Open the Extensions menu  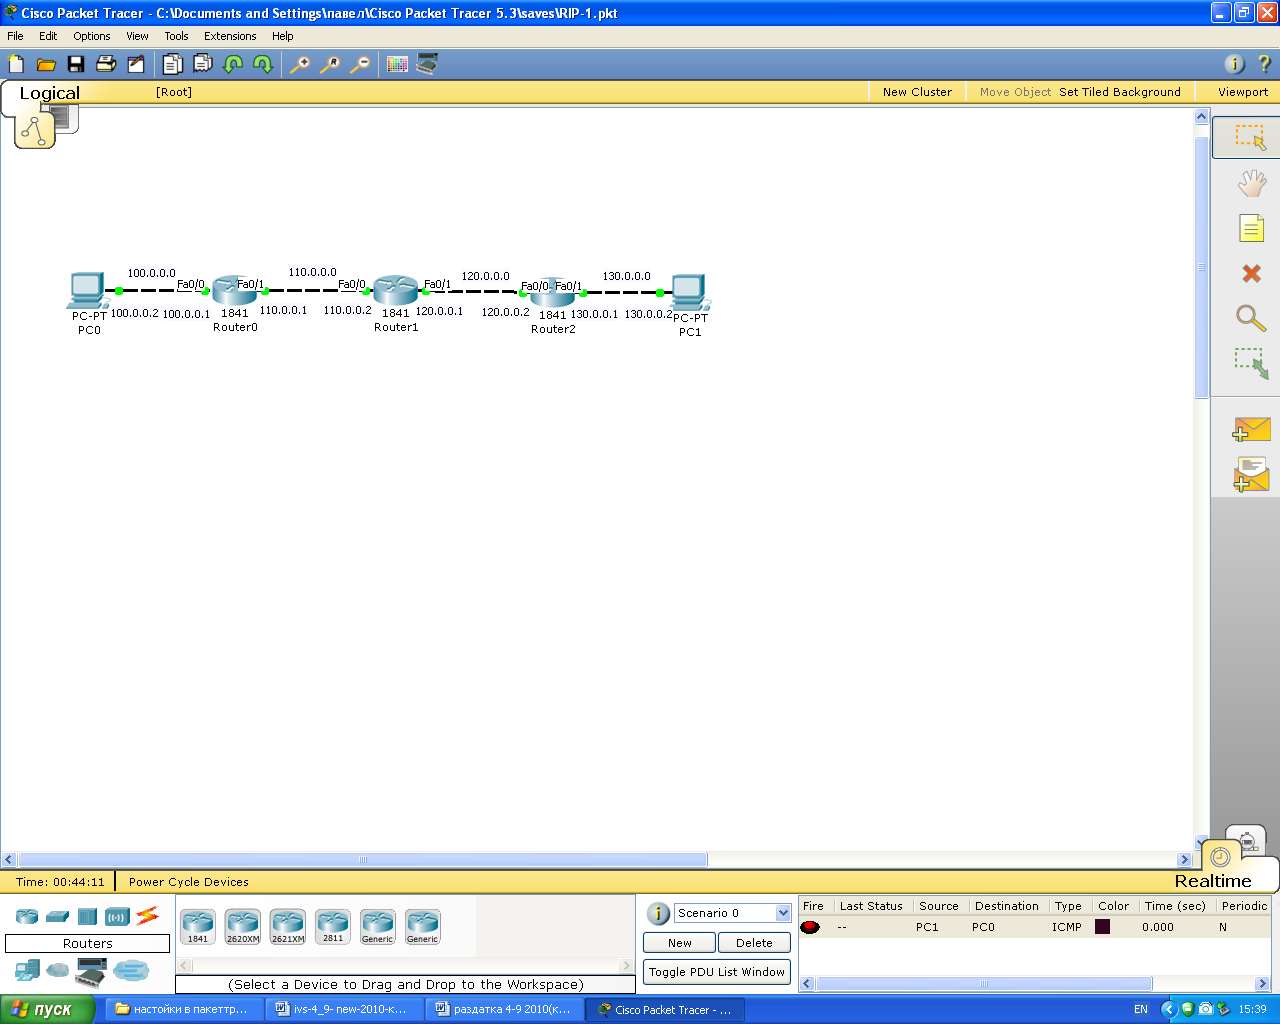(x=230, y=36)
